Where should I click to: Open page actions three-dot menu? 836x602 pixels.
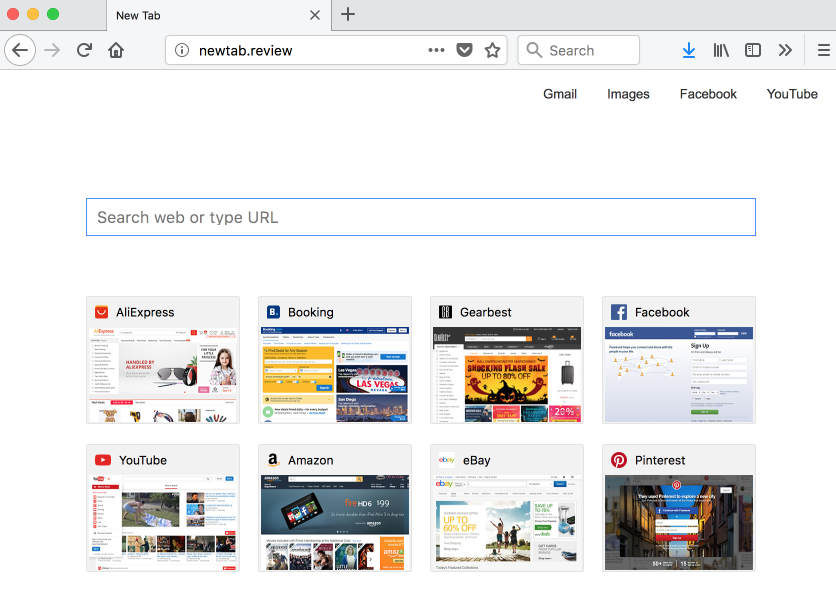436,50
